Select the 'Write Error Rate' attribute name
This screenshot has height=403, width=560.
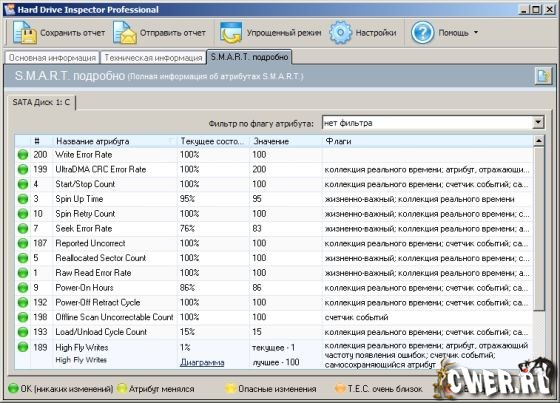(84, 155)
